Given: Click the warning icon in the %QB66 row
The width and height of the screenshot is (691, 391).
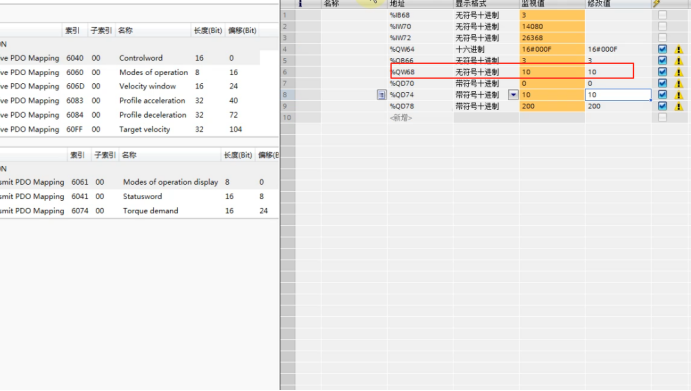Looking at the screenshot, I should point(679,61).
